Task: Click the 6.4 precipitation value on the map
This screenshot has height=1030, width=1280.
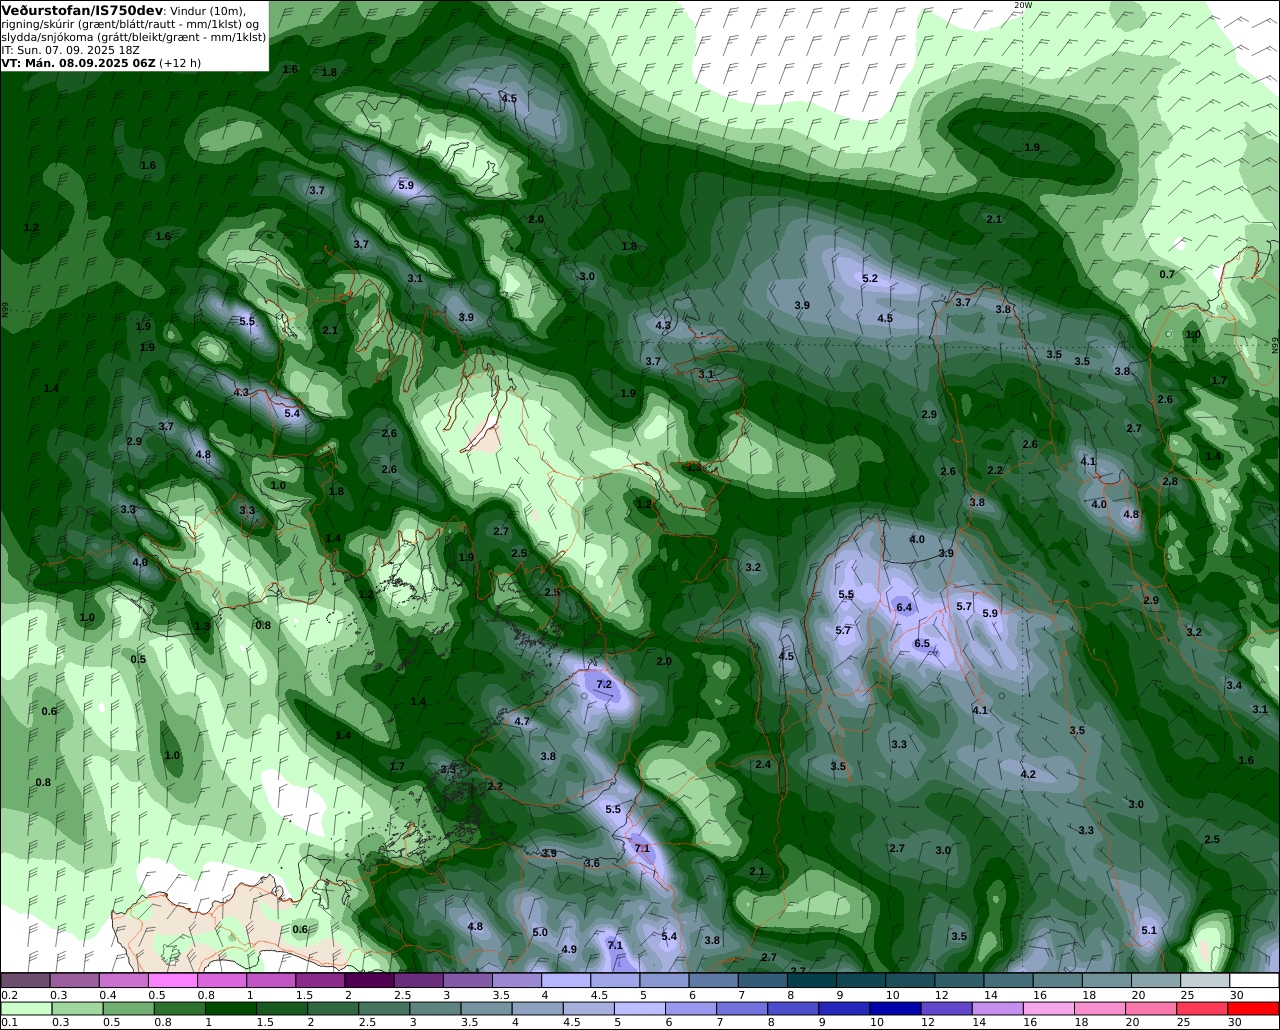Action: pos(904,607)
